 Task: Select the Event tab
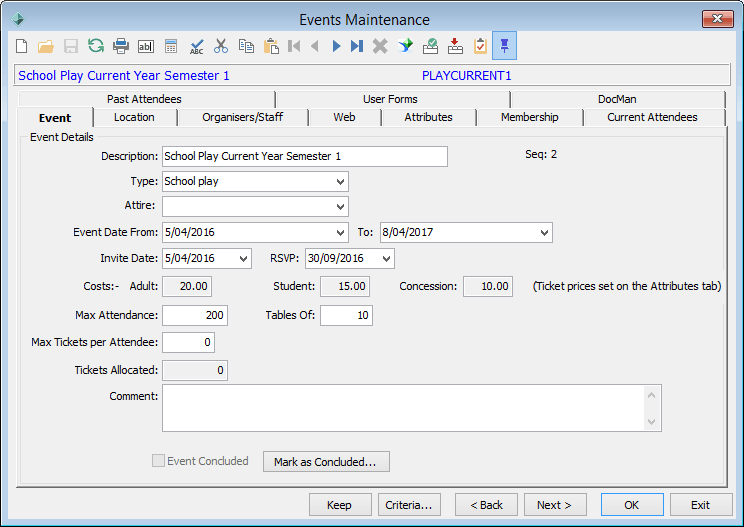55,118
